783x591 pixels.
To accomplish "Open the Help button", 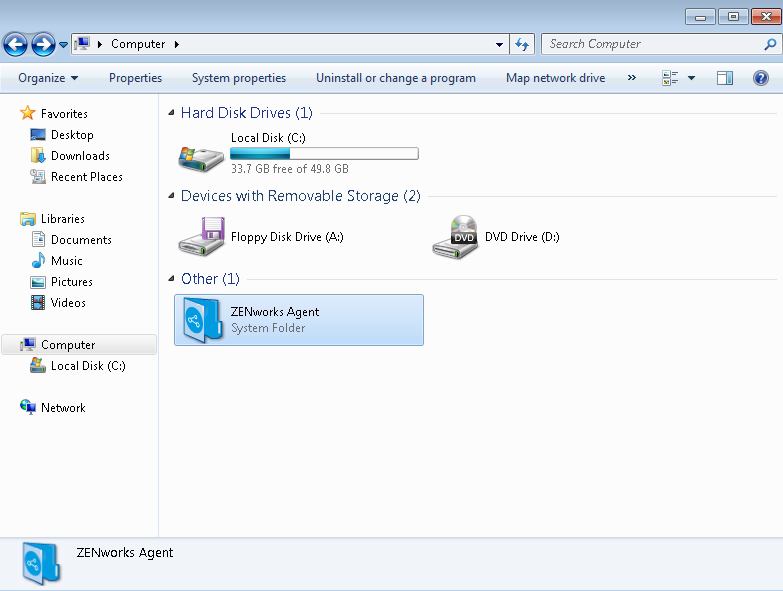I will pos(761,78).
